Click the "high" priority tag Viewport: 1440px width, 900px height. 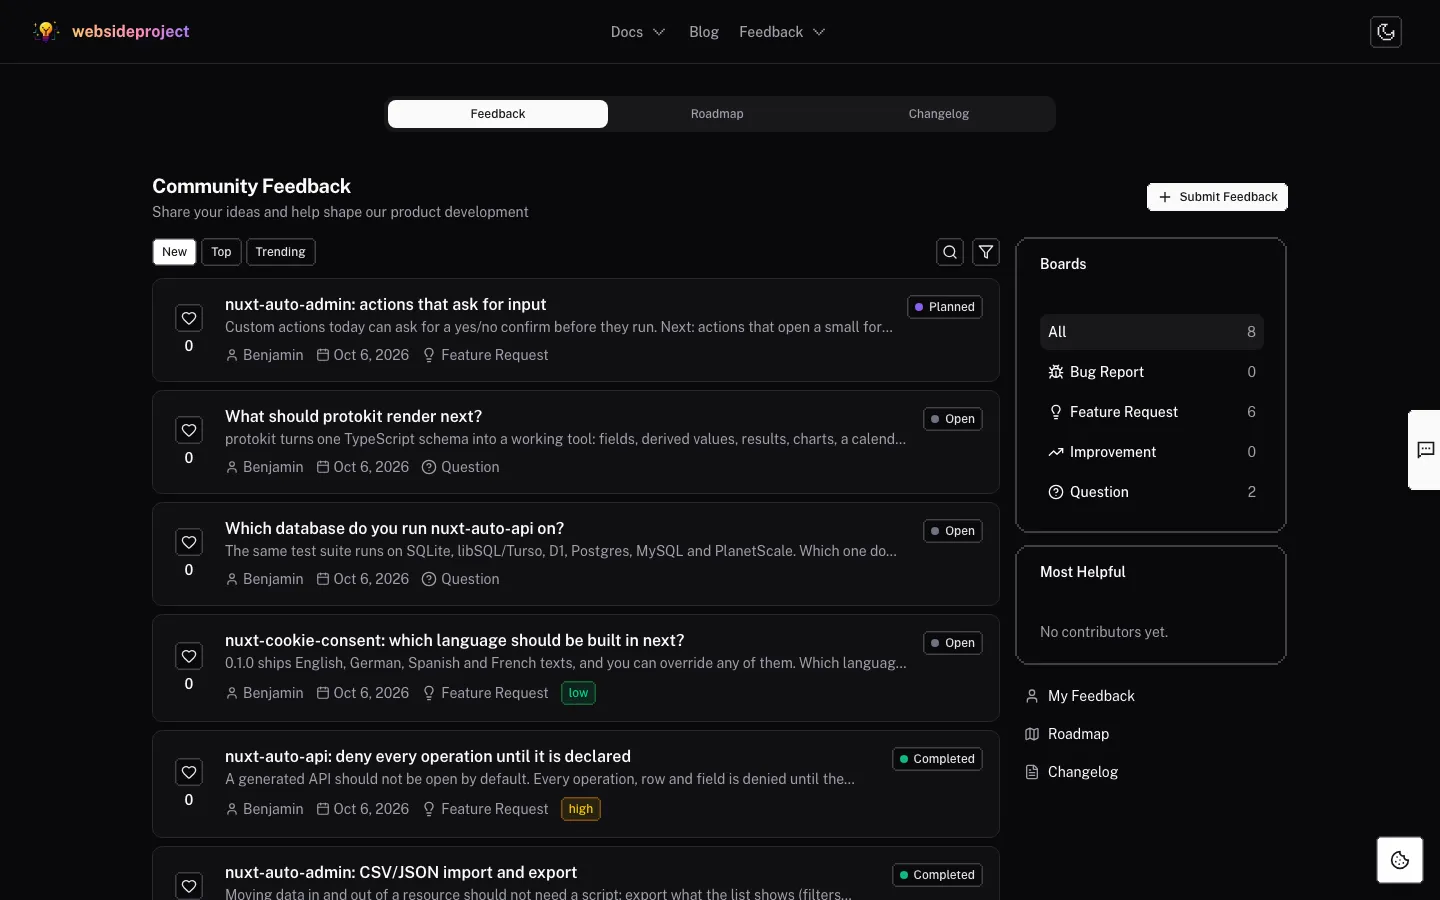pyautogui.click(x=581, y=809)
